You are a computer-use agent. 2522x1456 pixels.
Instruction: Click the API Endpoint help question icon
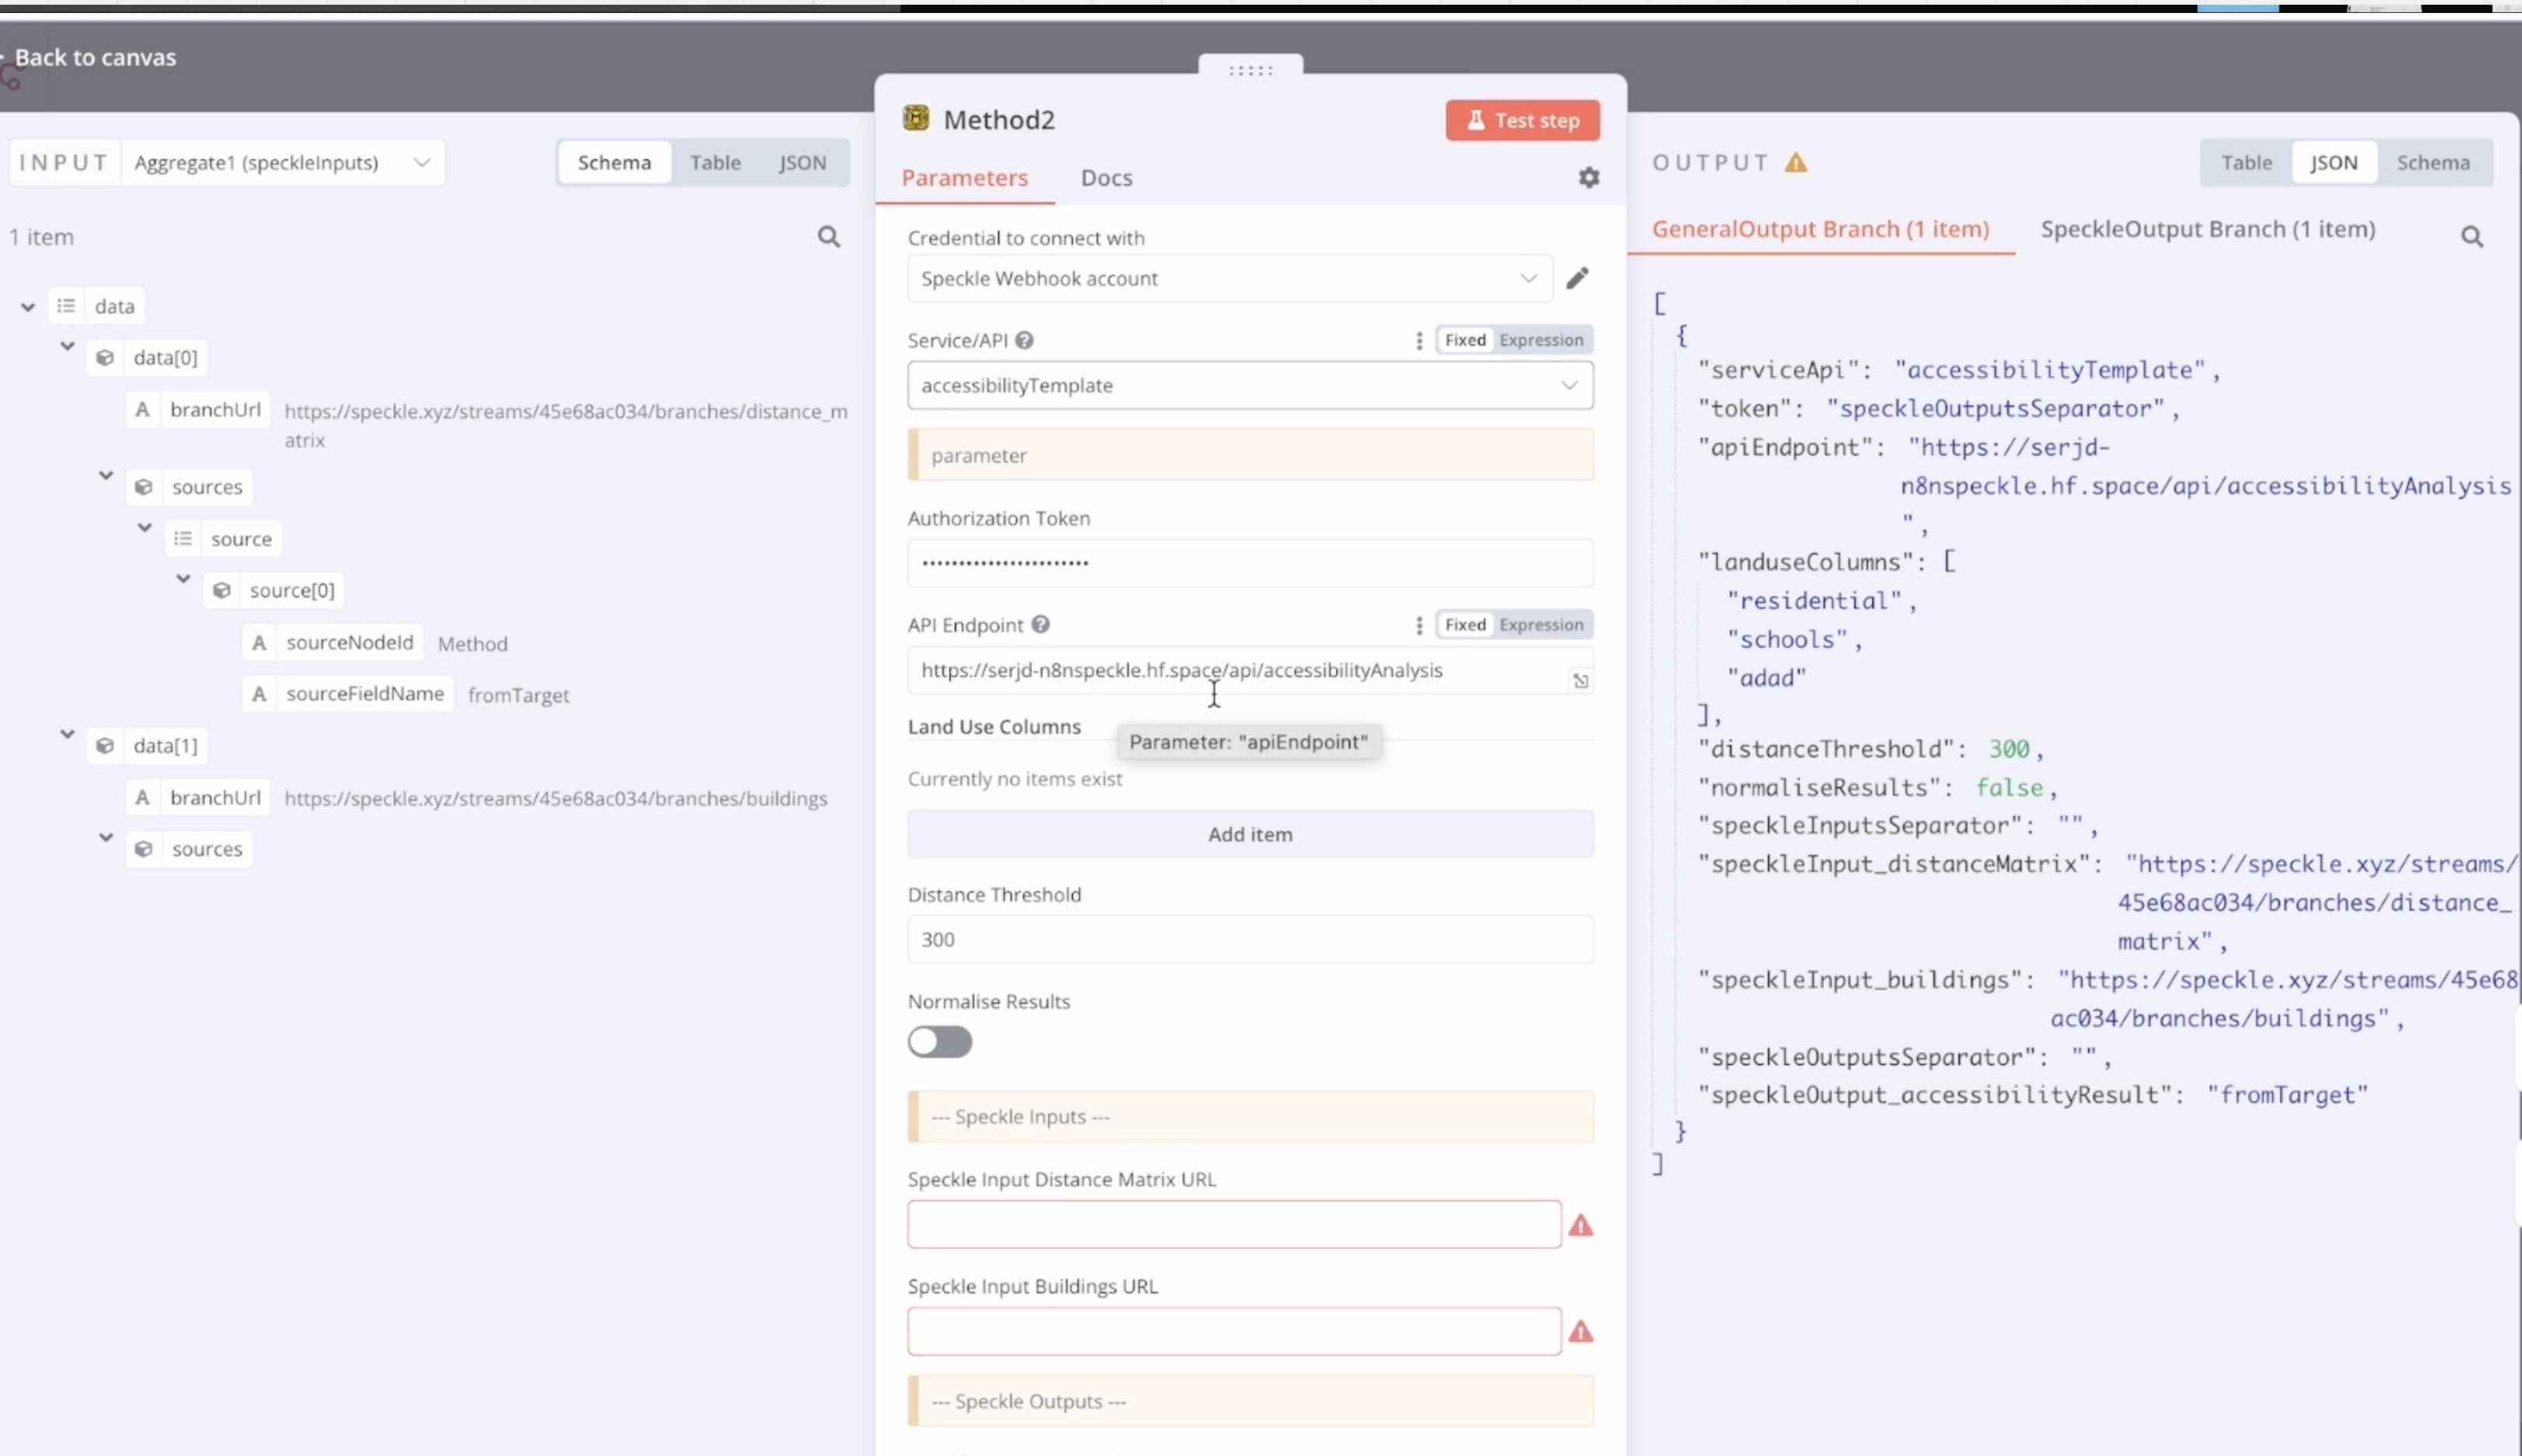(x=1040, y=624)
